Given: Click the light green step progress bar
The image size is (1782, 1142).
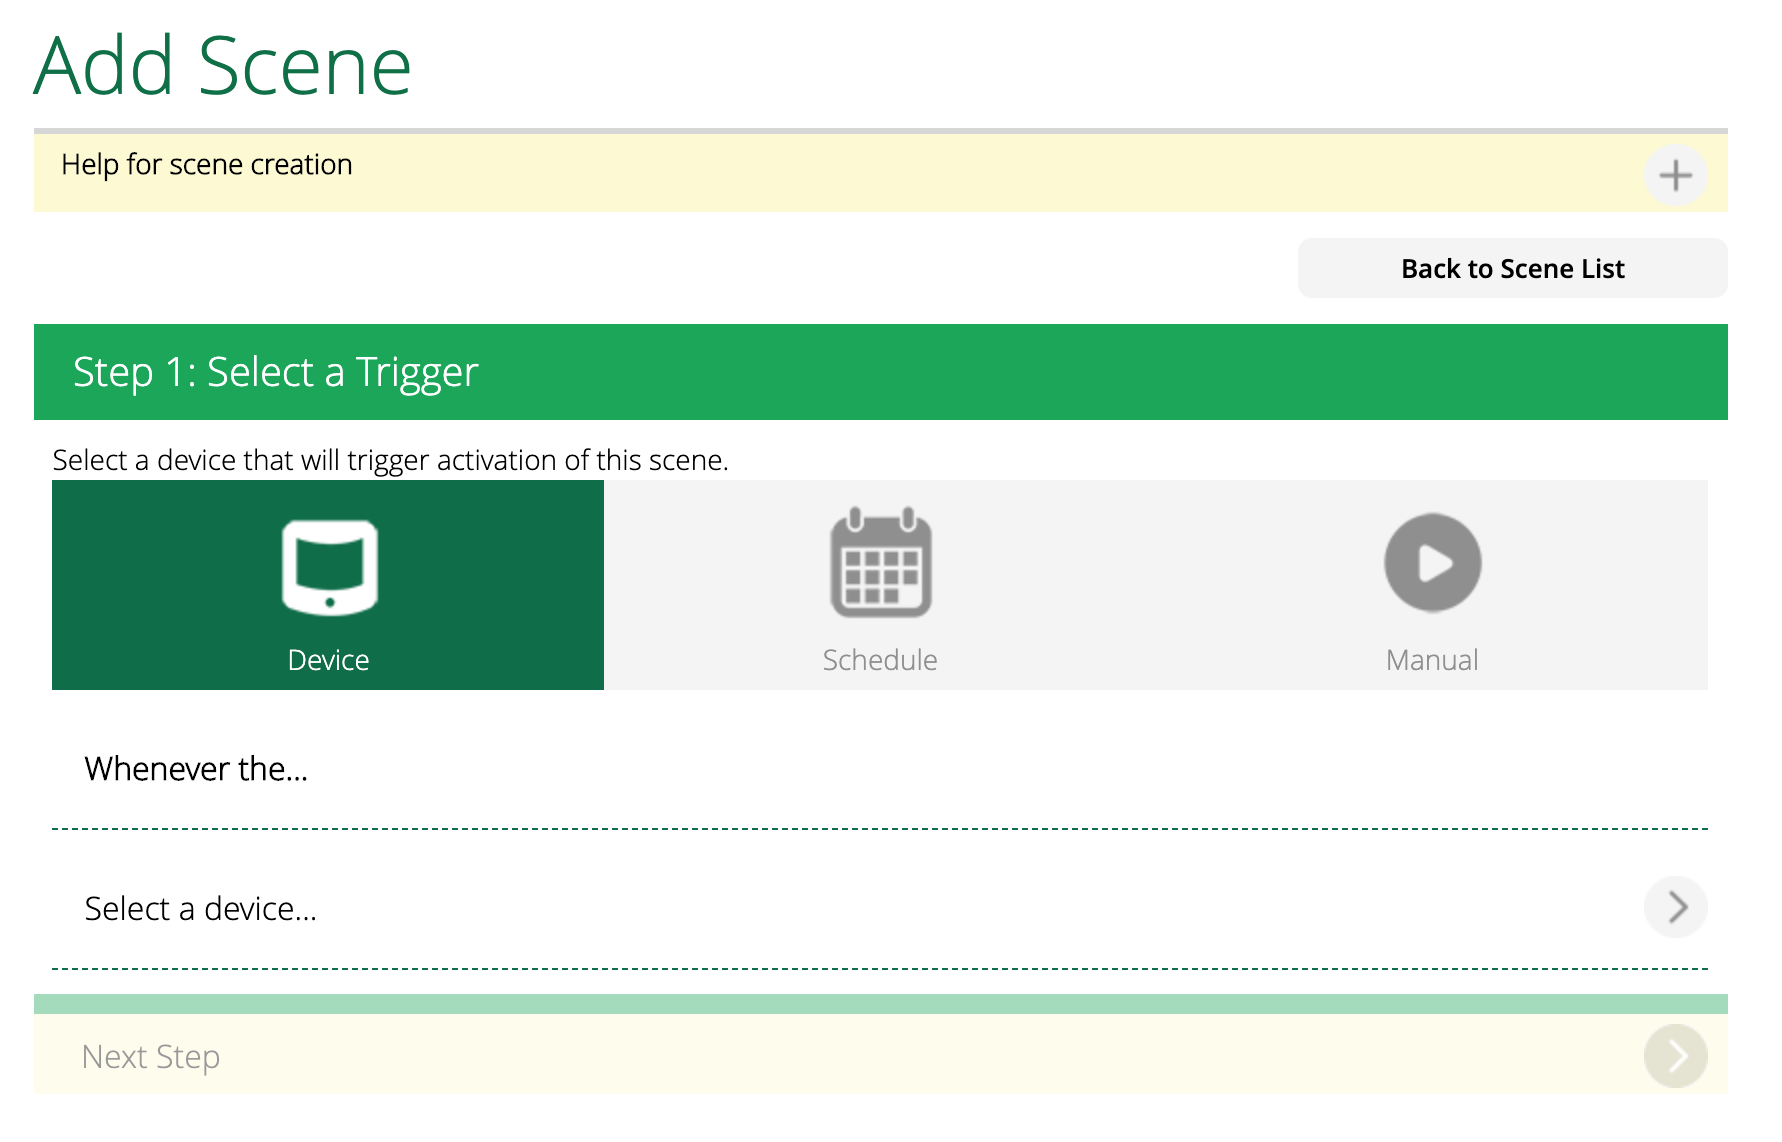Looking at the screenshot, I should (x=880, y=1003).
